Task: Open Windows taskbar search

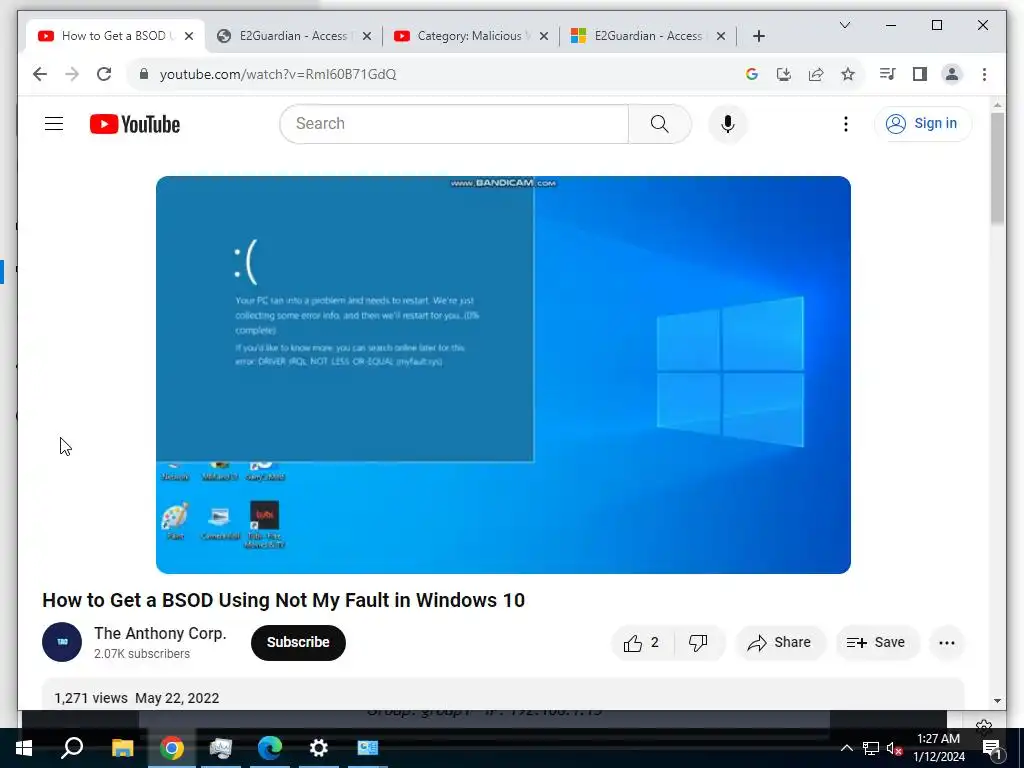Action: (x=72, y=748)
